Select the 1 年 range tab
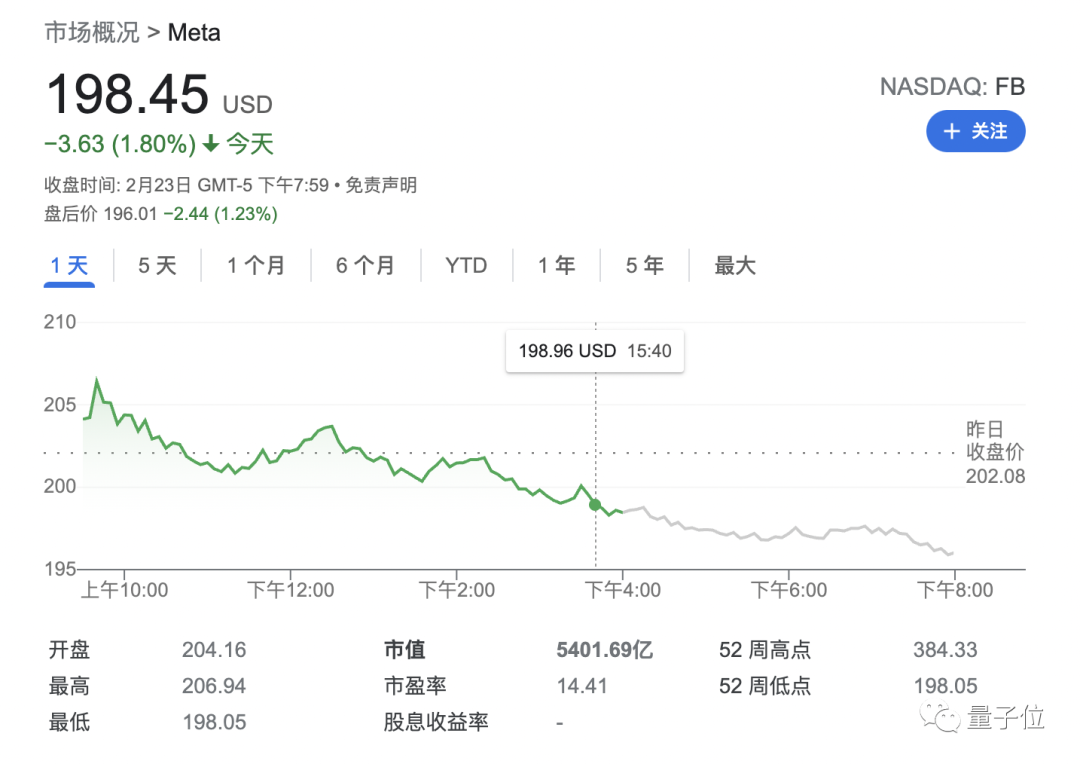1080x764 pixels. [x=556, y=266]
